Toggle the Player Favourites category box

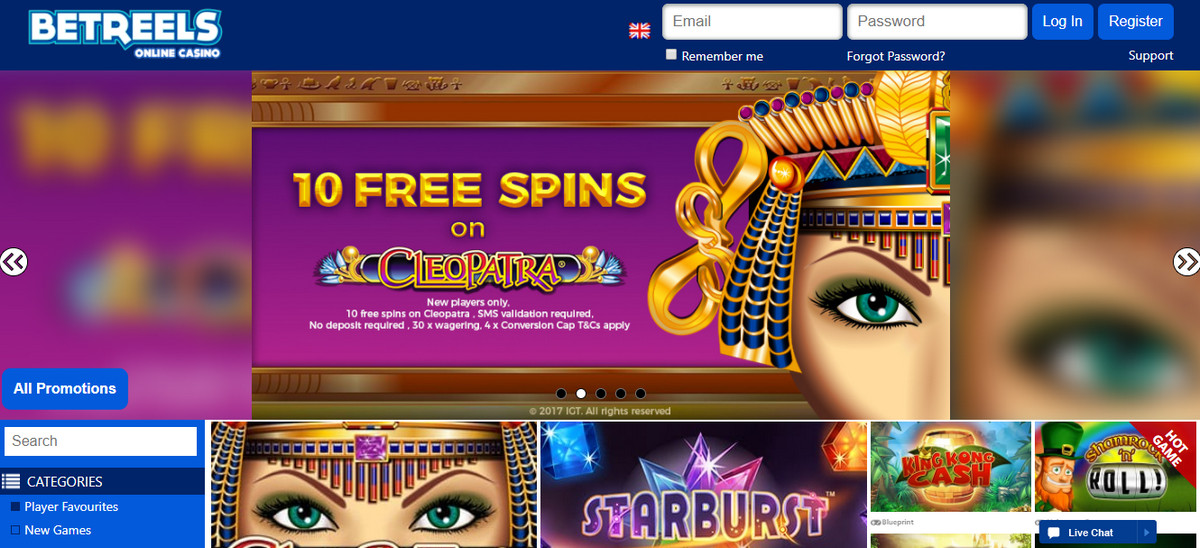coord(15,507)
